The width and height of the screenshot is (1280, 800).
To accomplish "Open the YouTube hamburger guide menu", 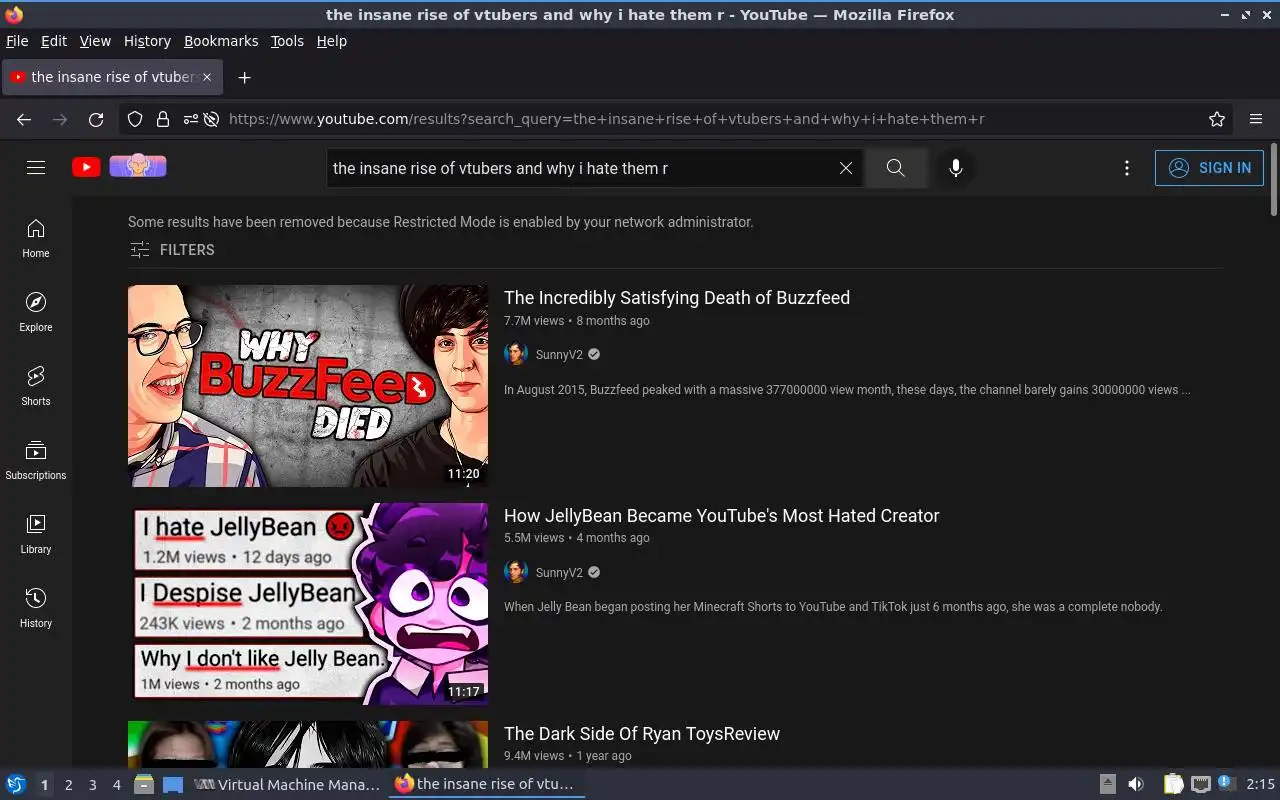I will coord(36,168).
